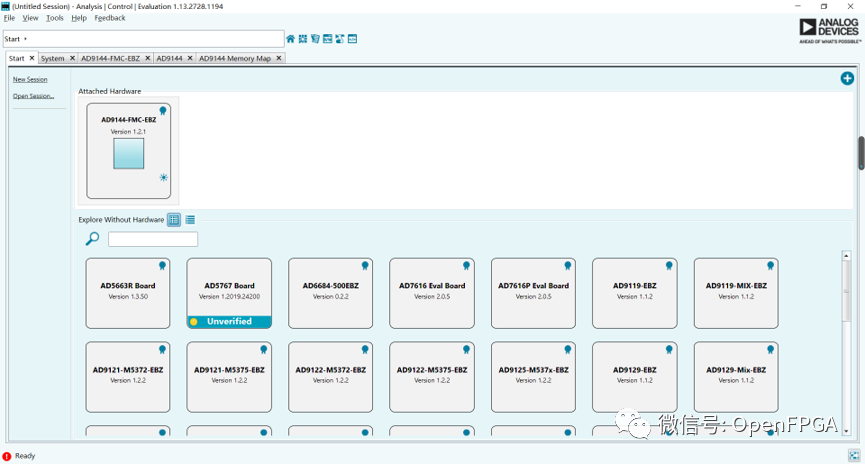The height and width of the screenshot is (464, 865).
Task: Click the Open Session... link
Action: click(33, 96)
